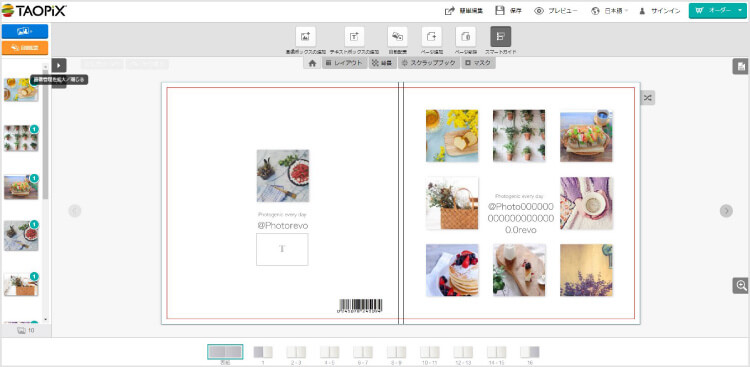This screenshot has height=367, width=750.
Task: Select the potted plants photo on the front cover
Action: (x=519, y=136)
